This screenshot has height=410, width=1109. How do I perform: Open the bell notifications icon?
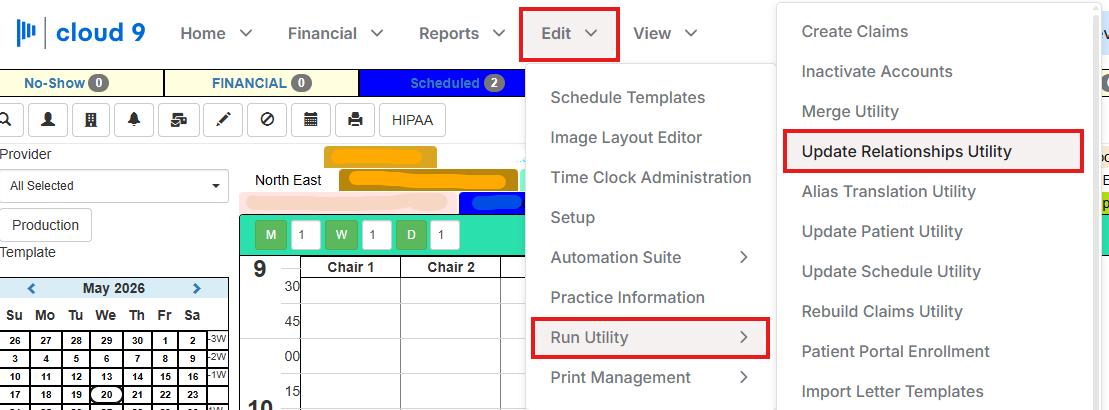134,120
